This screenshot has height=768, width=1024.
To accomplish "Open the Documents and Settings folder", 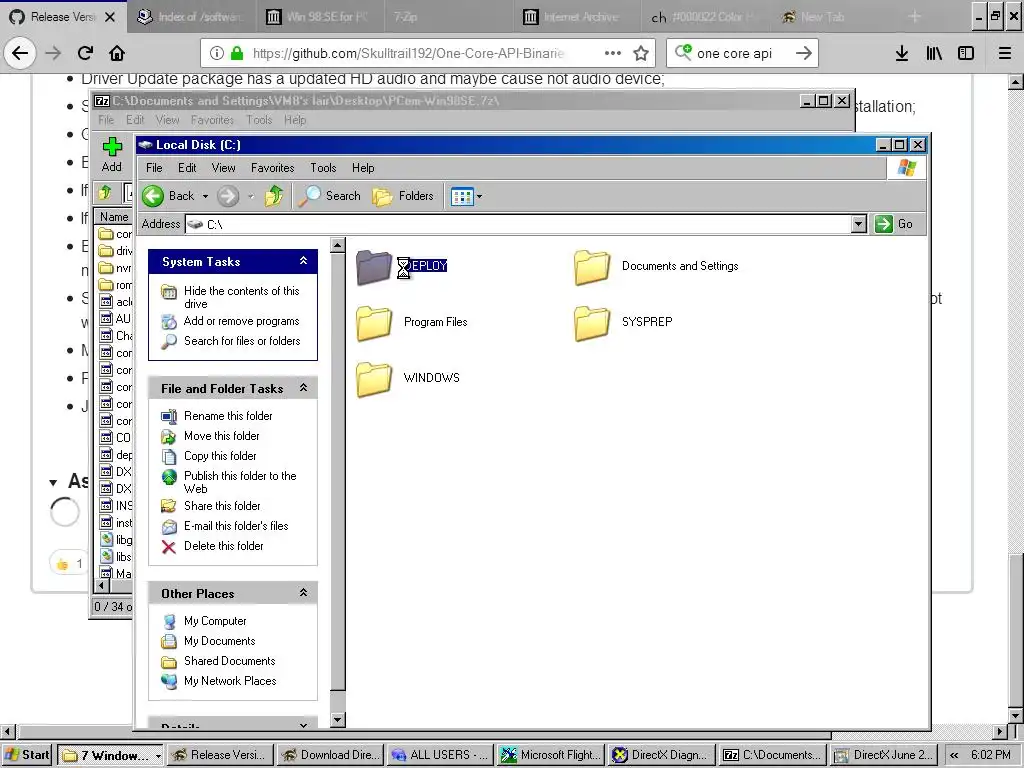I will pos(656,266).
